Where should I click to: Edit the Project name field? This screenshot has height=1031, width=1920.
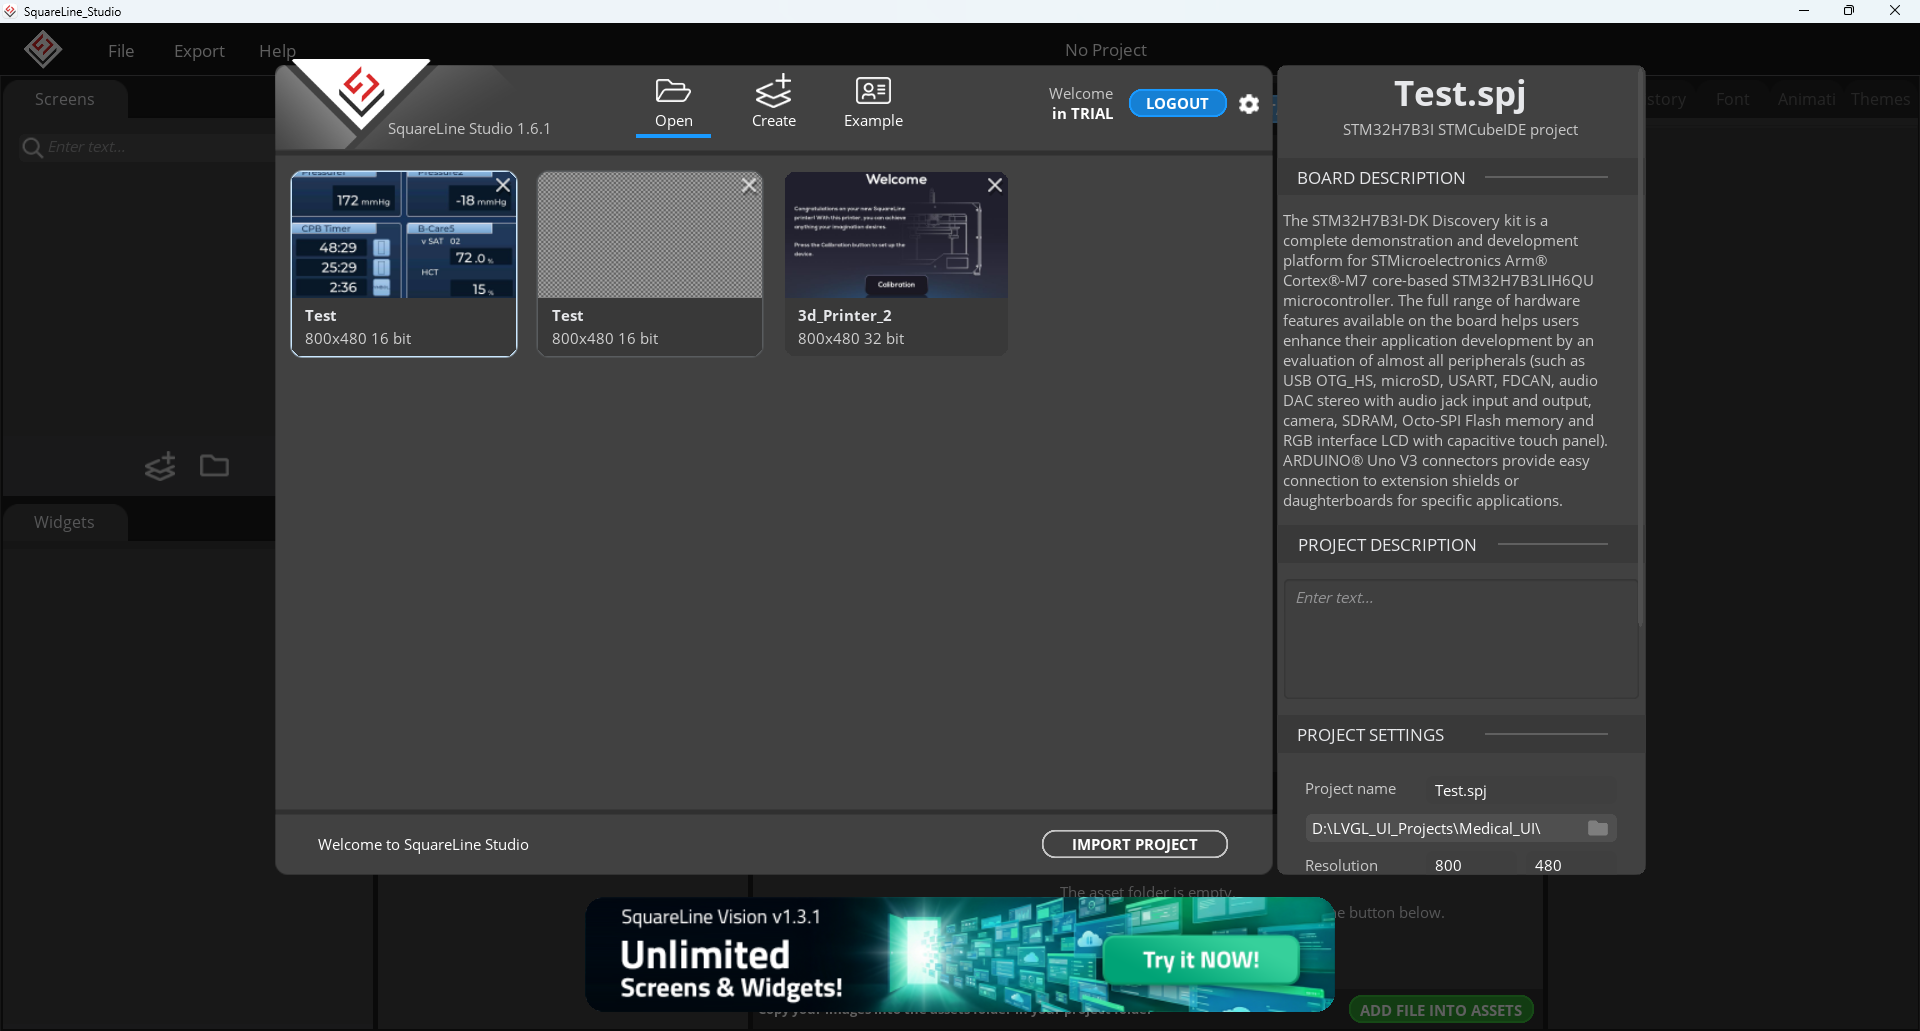pos(1523,790)
